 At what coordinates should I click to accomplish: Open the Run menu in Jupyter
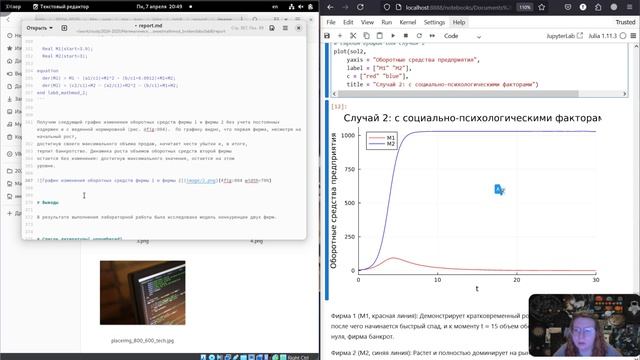tap(386, 22)
